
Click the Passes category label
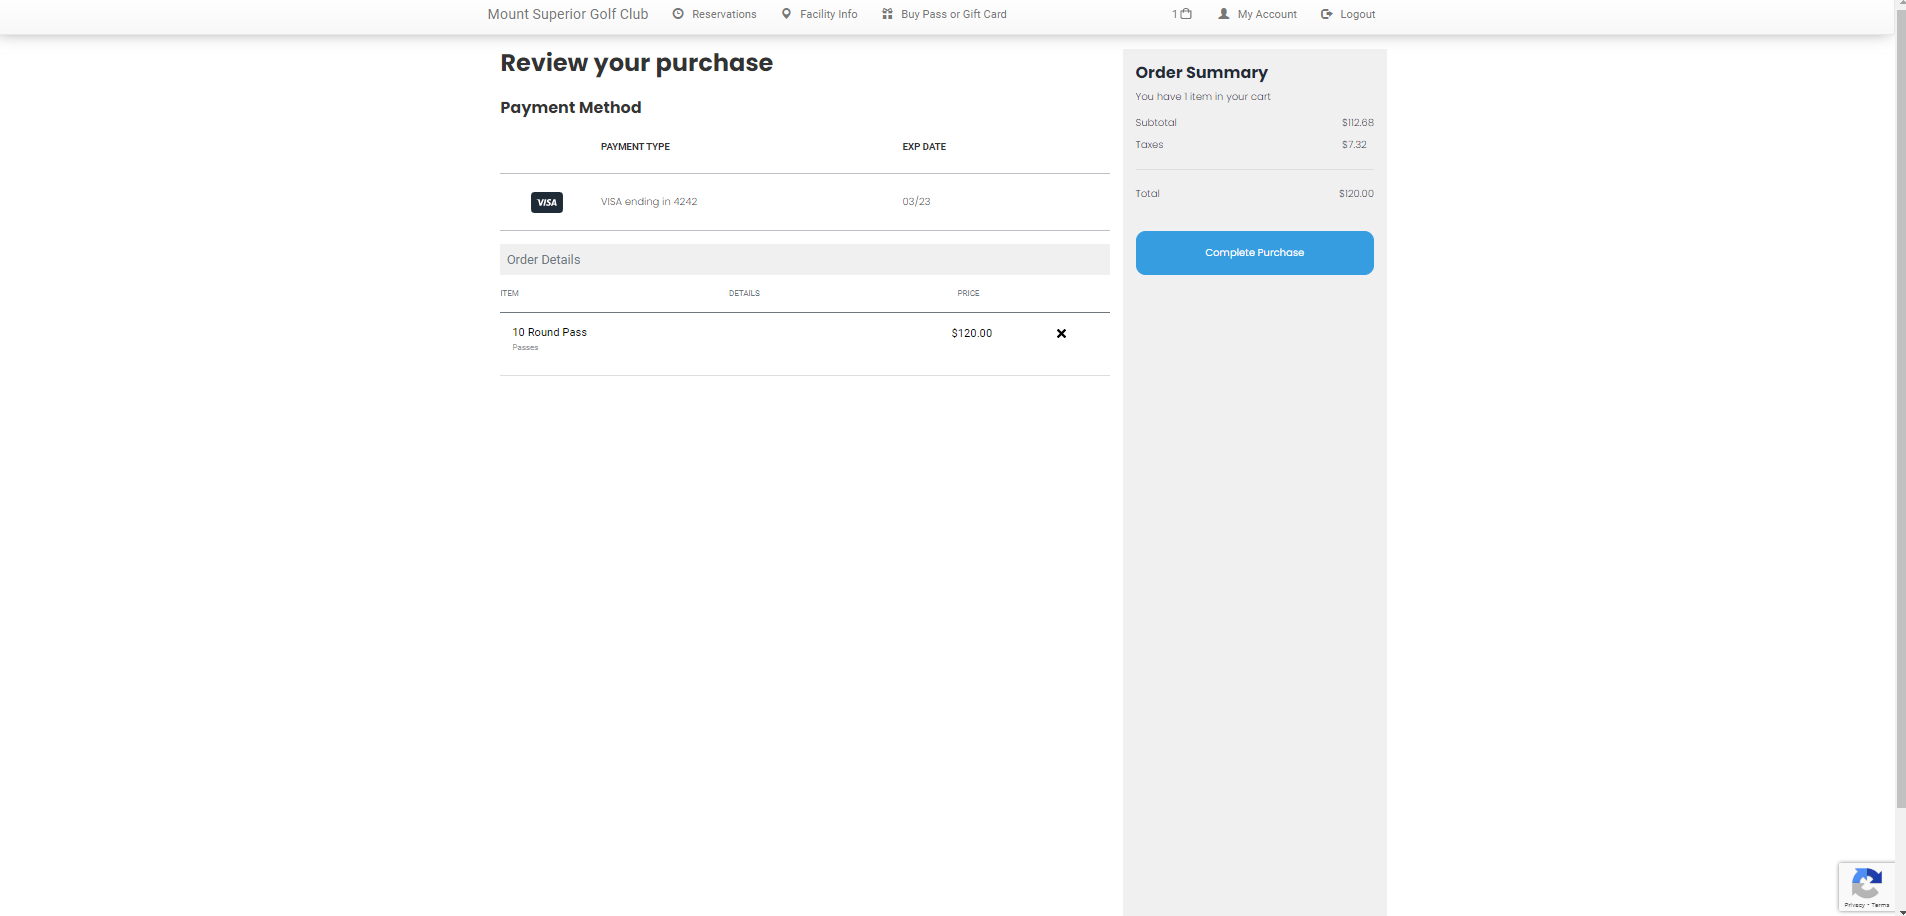(525, 348)
